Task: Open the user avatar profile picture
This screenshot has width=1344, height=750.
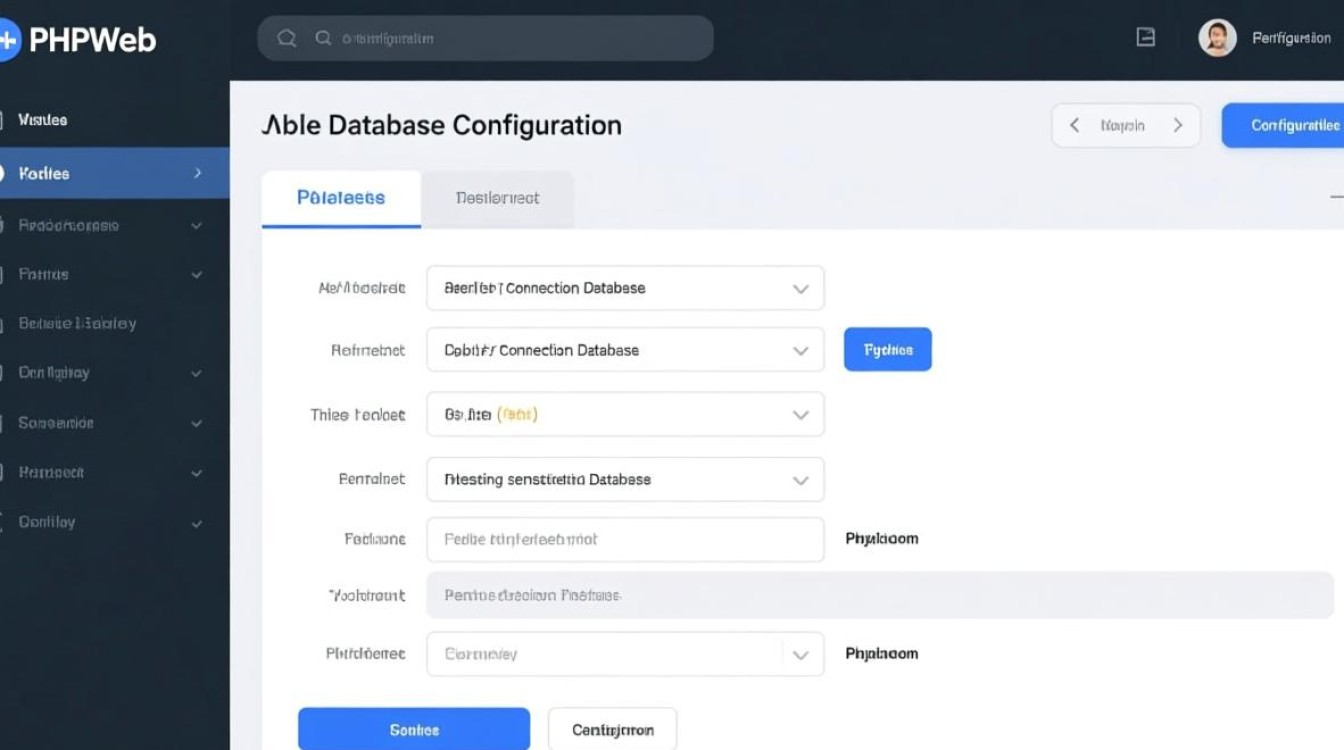Action: (x=1217, y=39)
